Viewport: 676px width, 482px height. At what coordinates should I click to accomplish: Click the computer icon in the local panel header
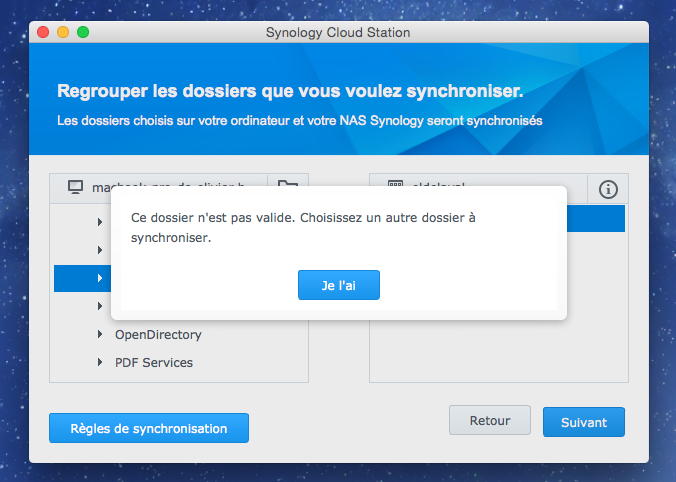(x=75, y=187)
